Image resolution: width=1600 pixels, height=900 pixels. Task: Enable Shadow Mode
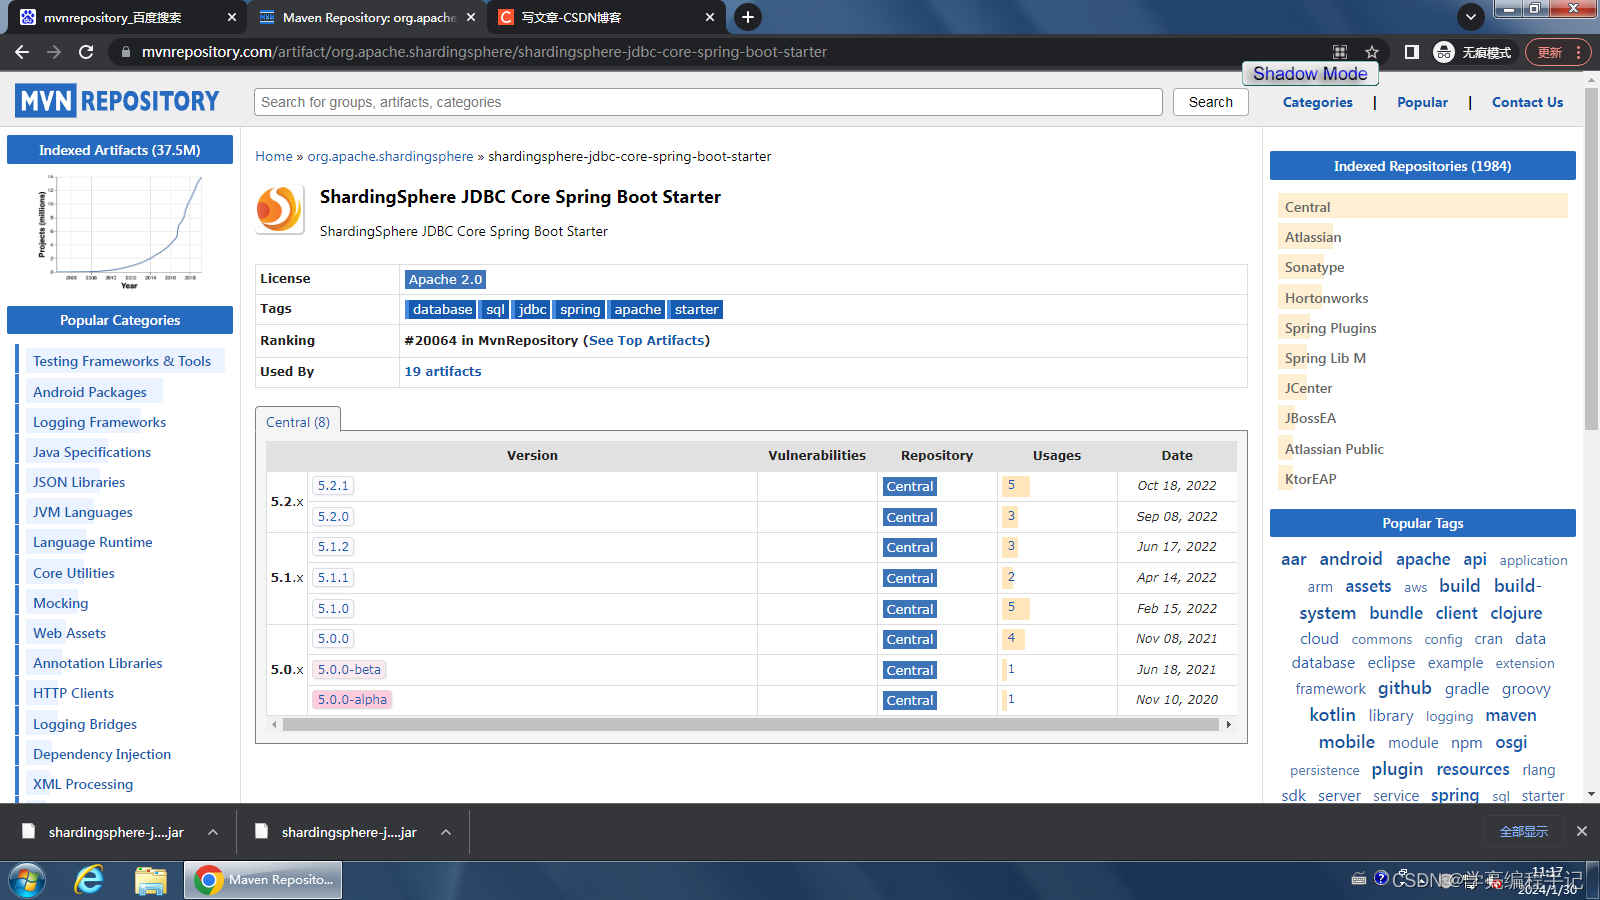pyautogui.click(x=1310, y=73)
